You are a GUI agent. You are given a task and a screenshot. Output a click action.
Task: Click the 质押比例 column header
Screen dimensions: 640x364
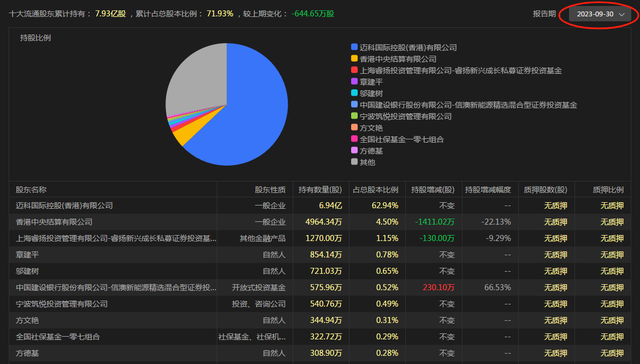tap(608, 189)
